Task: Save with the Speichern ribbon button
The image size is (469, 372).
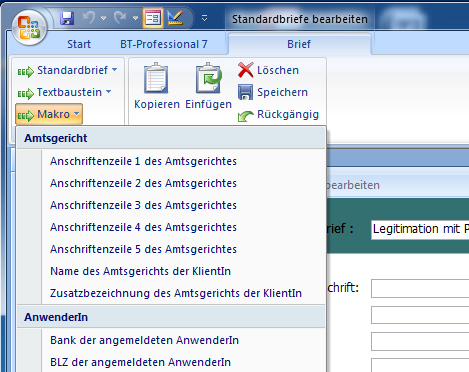Action: [x=273, y=92]
